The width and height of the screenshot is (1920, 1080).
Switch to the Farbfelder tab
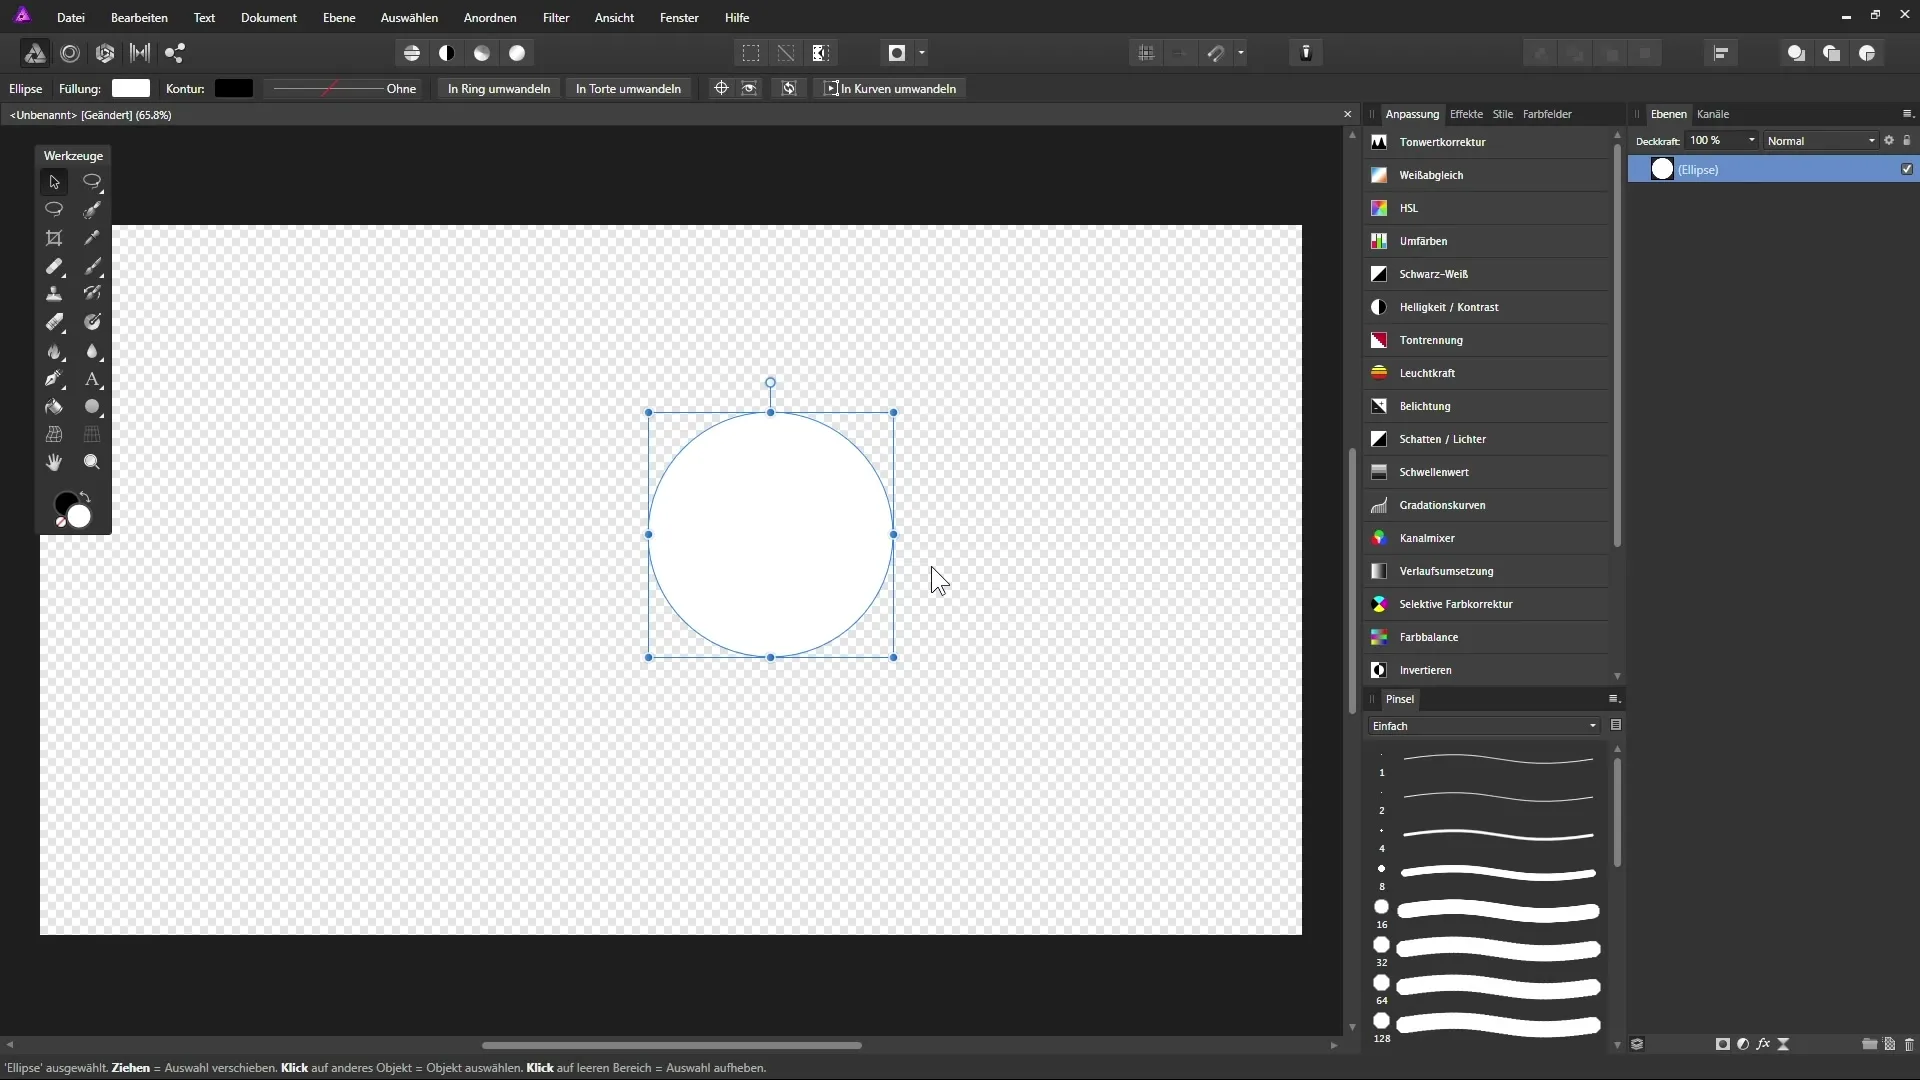coord(1547,114)
